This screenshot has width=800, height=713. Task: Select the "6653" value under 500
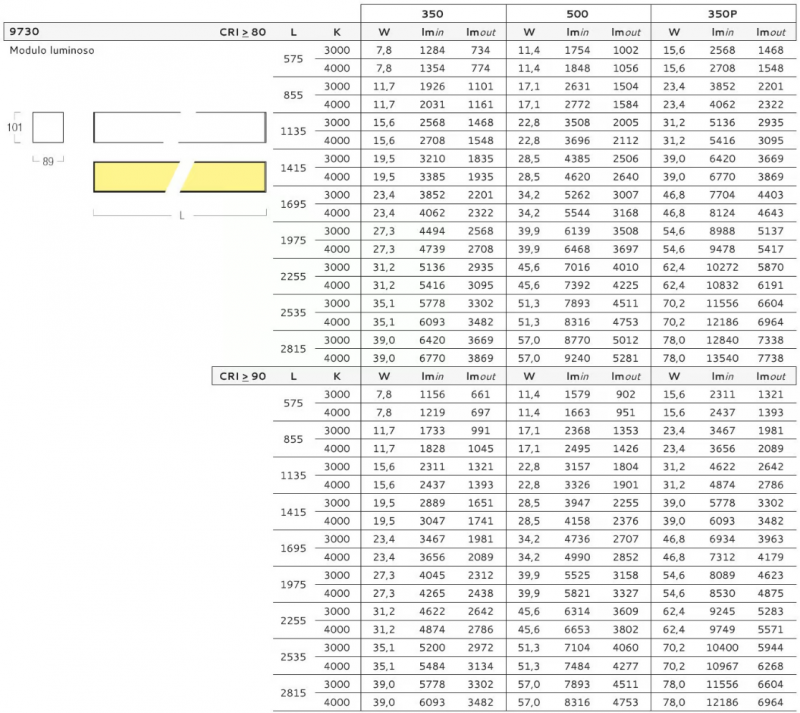pyautogui.click(x=577, y=629)
